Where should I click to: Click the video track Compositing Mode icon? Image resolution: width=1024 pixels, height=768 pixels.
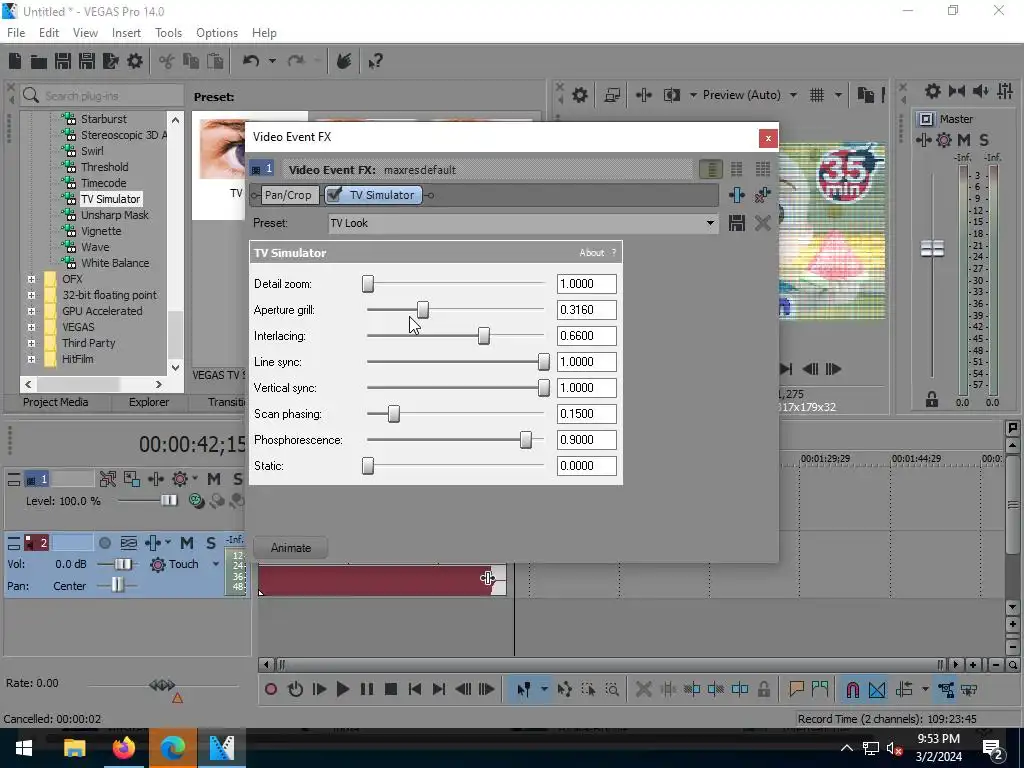click(x=196, y=501)
